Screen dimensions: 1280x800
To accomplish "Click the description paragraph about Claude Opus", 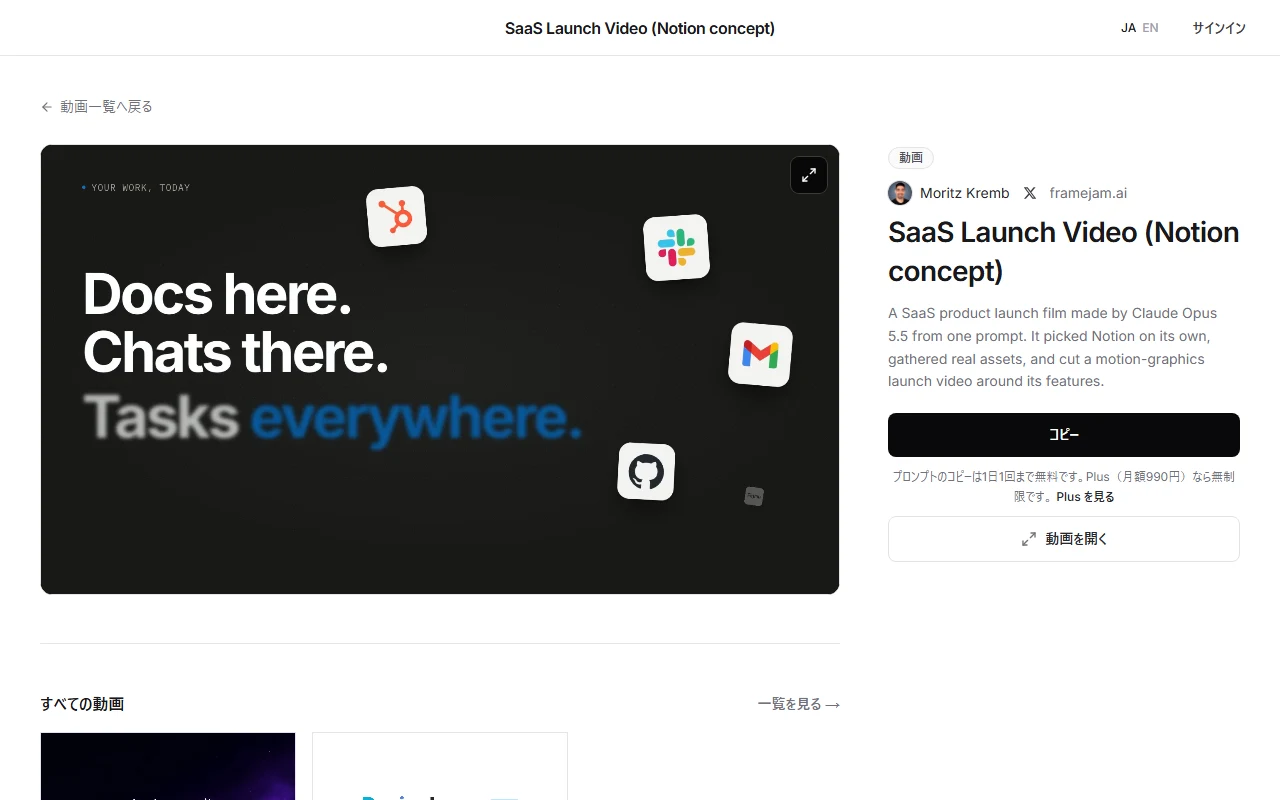I will click(x=1053, y=347).
